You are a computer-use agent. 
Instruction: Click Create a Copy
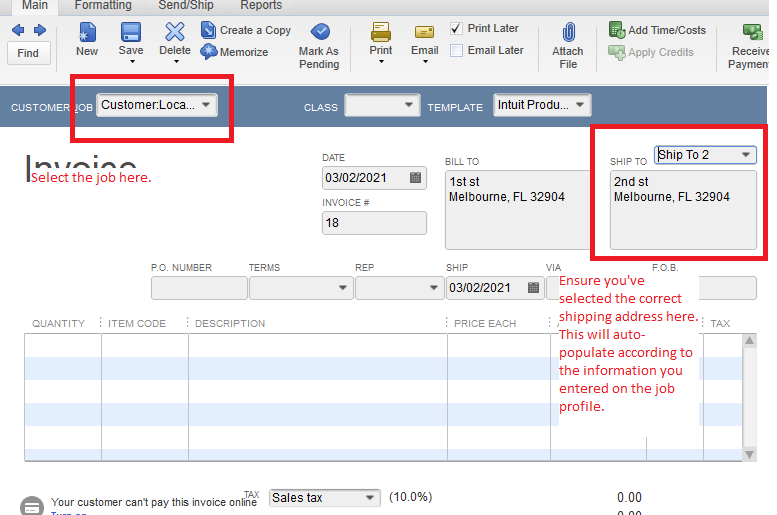(x=246, y=30)
